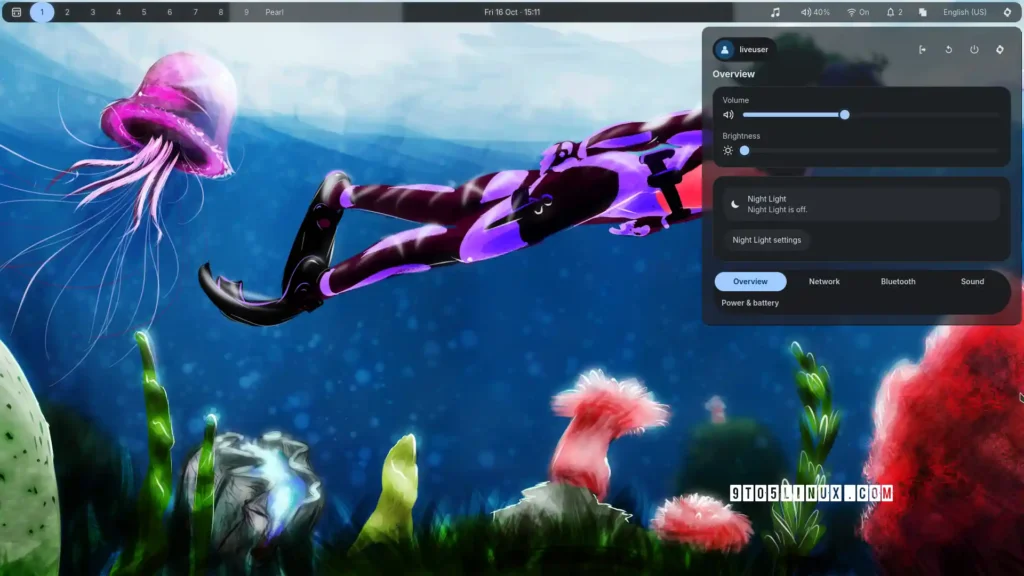Switch to workspace 7
Screen dimensions: 1024x576
[x=195, y=12]
